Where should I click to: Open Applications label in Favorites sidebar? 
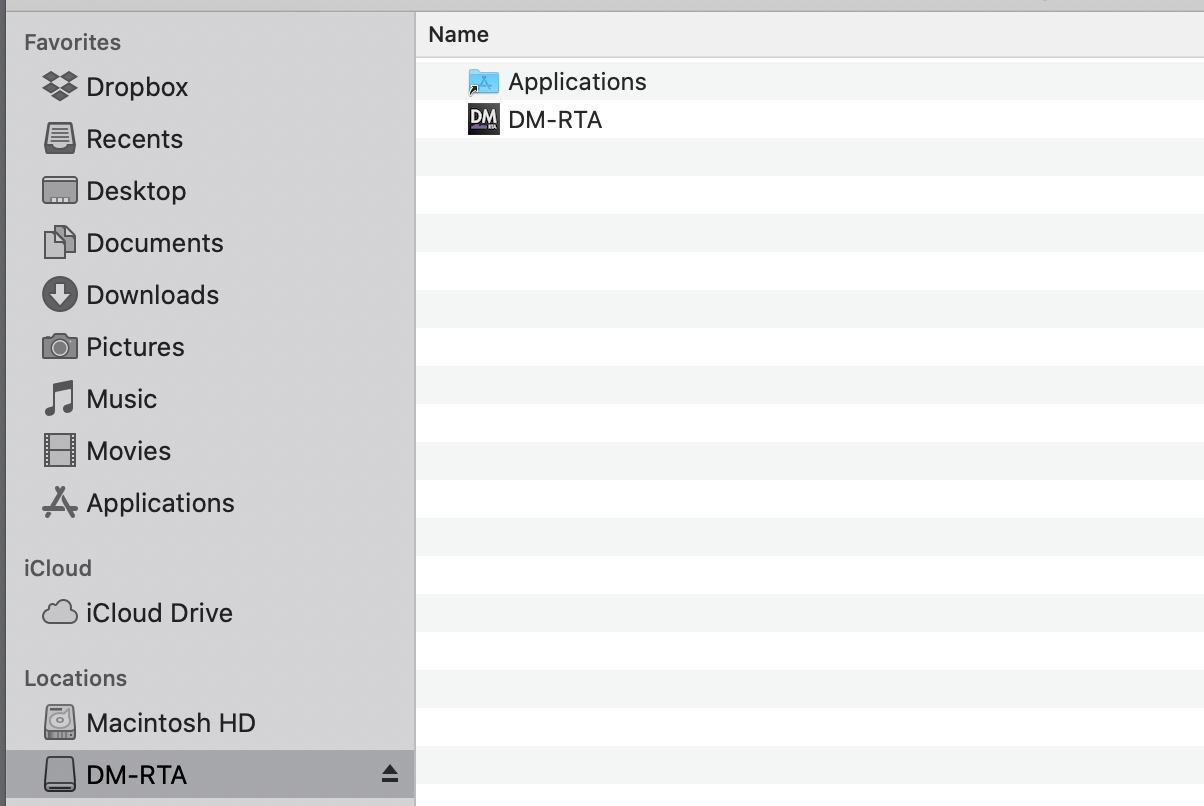(x=161, y=503)
